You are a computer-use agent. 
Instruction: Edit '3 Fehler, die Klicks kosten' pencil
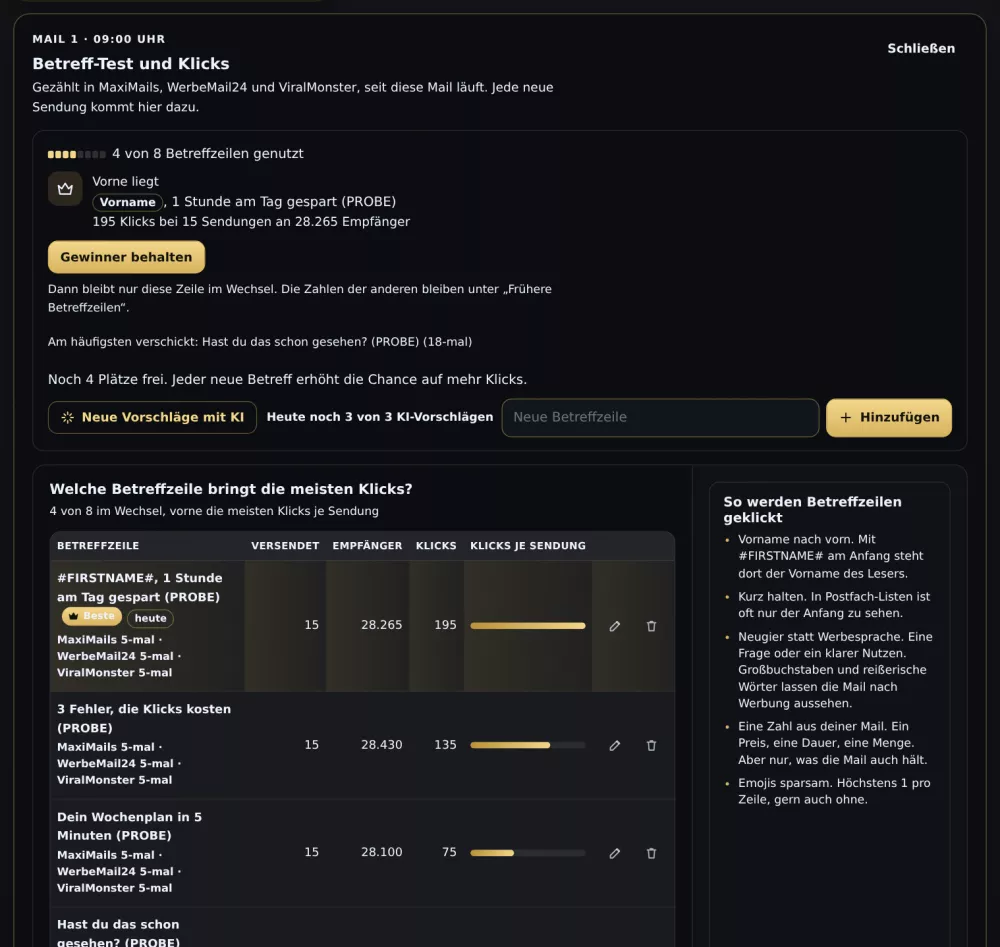click(614, 745)
